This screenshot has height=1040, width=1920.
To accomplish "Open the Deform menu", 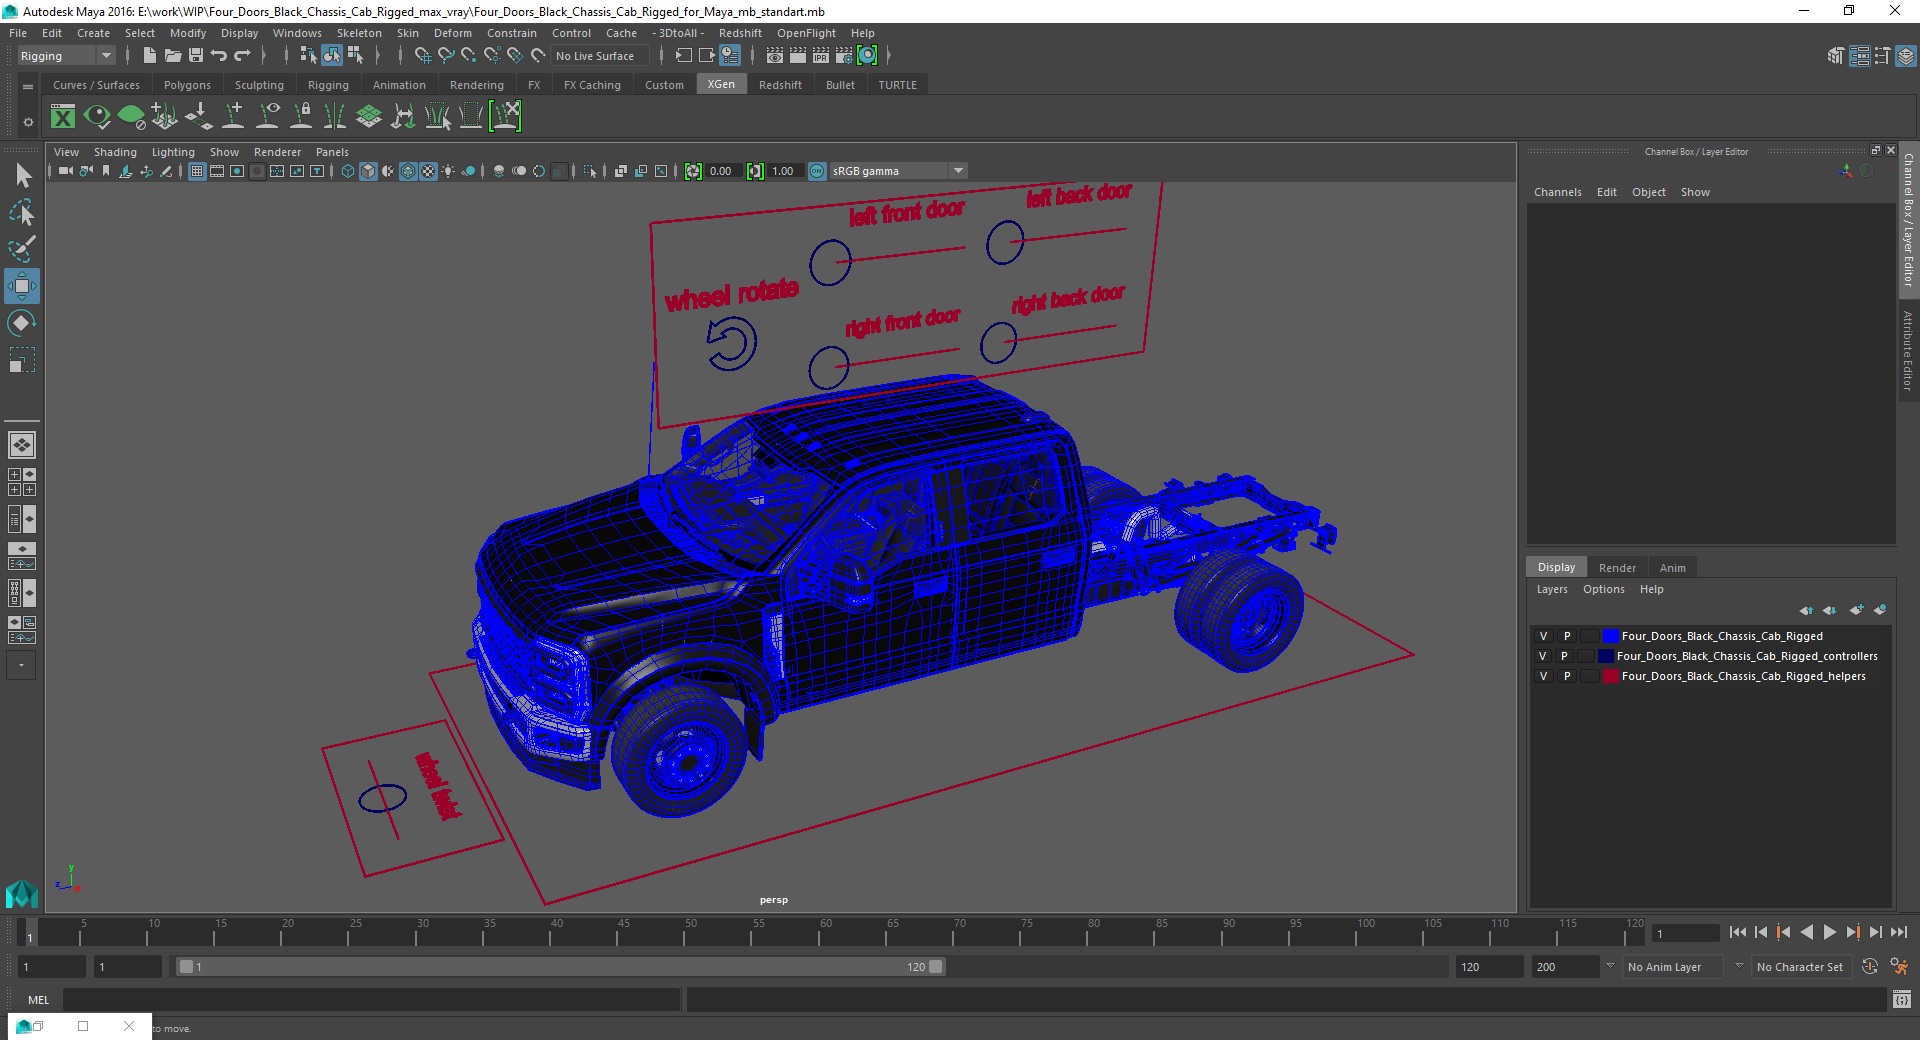I will tap(452, 33).
